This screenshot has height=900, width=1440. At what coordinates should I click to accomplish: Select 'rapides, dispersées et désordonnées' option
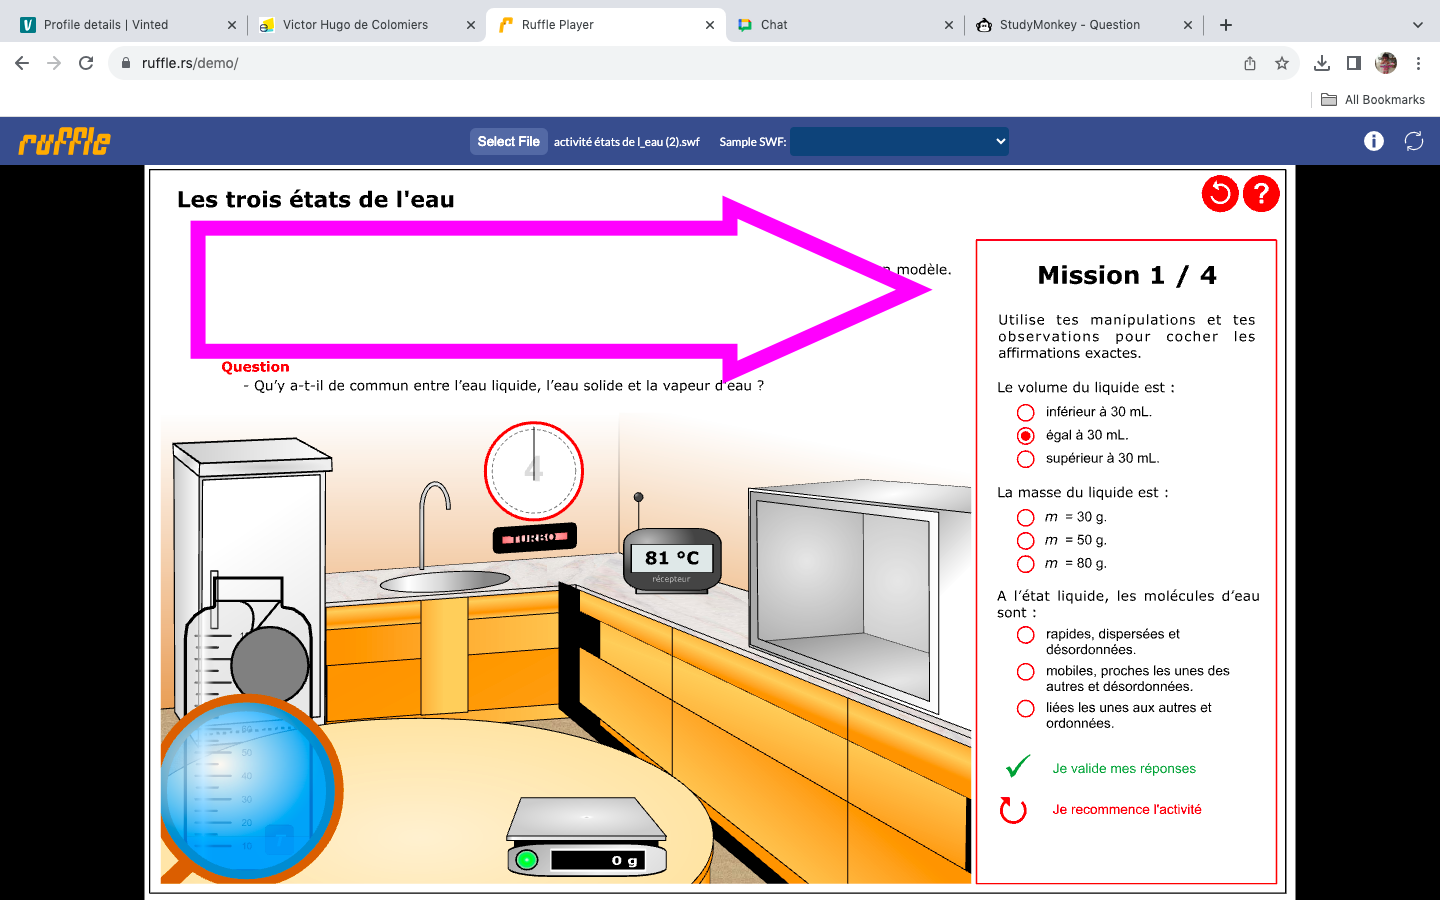click(1025, 634)
